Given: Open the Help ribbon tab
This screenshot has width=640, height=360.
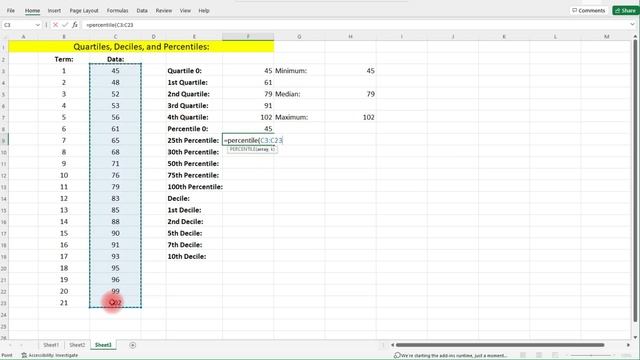Looking at the screenshot, I should (204, 11).
